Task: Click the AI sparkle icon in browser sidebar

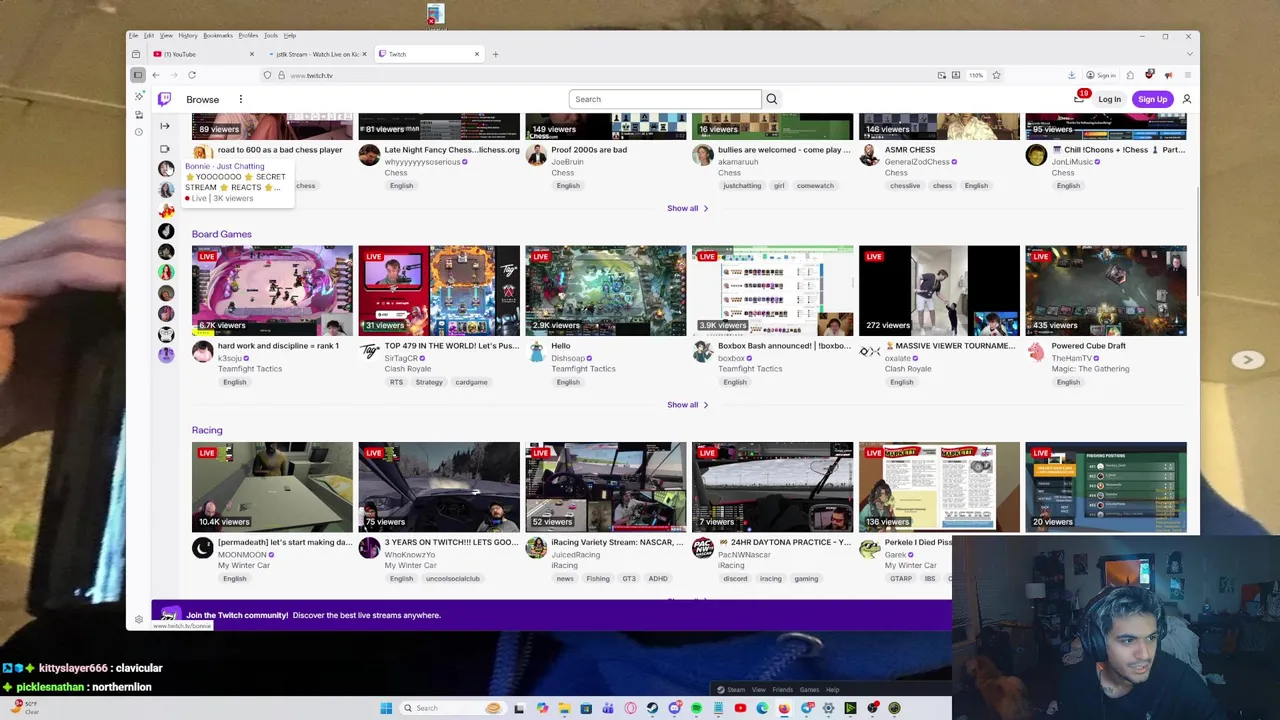Action: [x=139, y=97]
